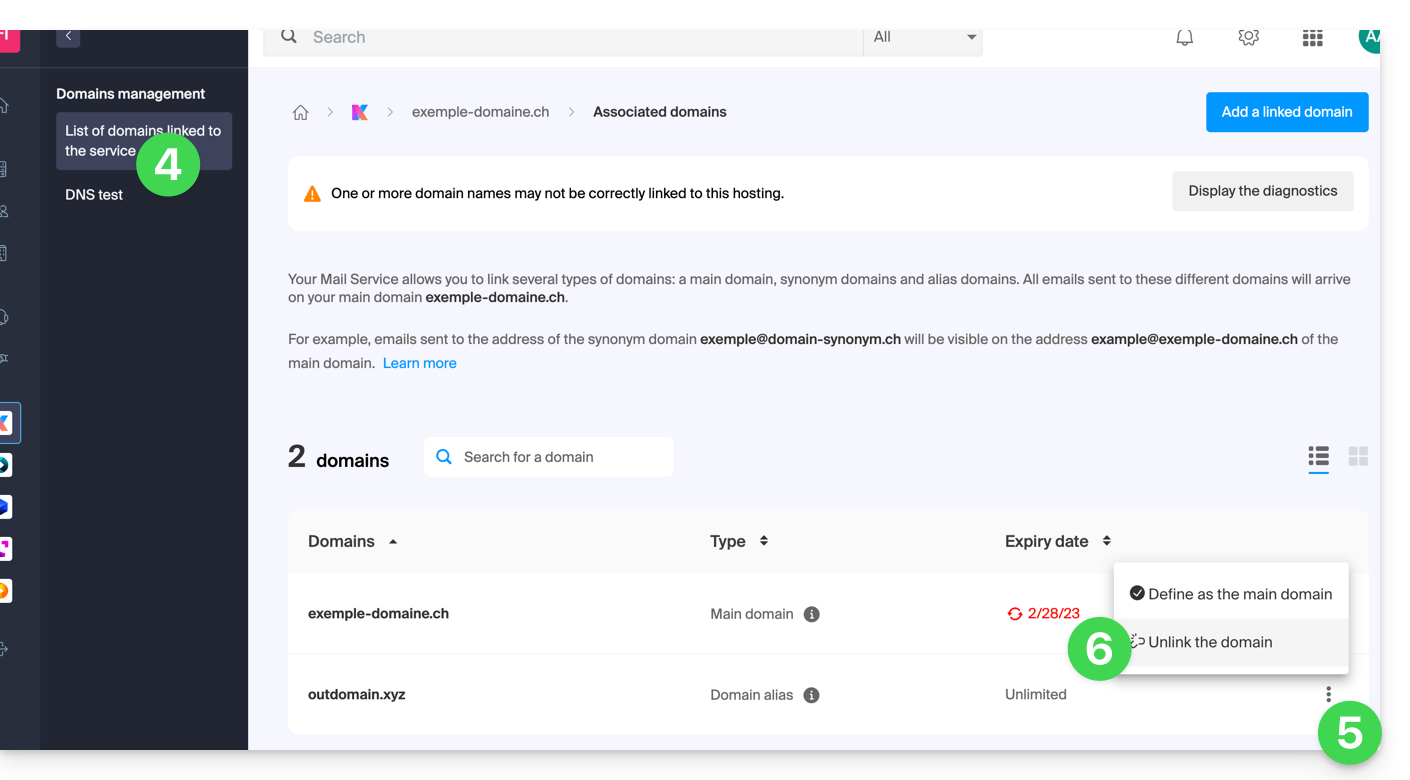
Task: Collapse the sidebar with chevron button
Action: 68,36
